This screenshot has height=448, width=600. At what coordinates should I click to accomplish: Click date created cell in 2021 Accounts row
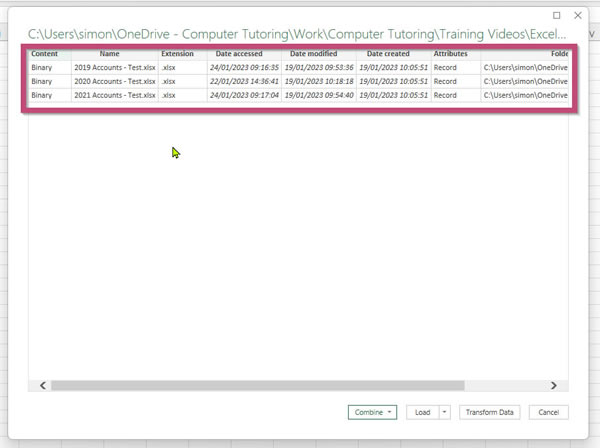pos(393,95)
